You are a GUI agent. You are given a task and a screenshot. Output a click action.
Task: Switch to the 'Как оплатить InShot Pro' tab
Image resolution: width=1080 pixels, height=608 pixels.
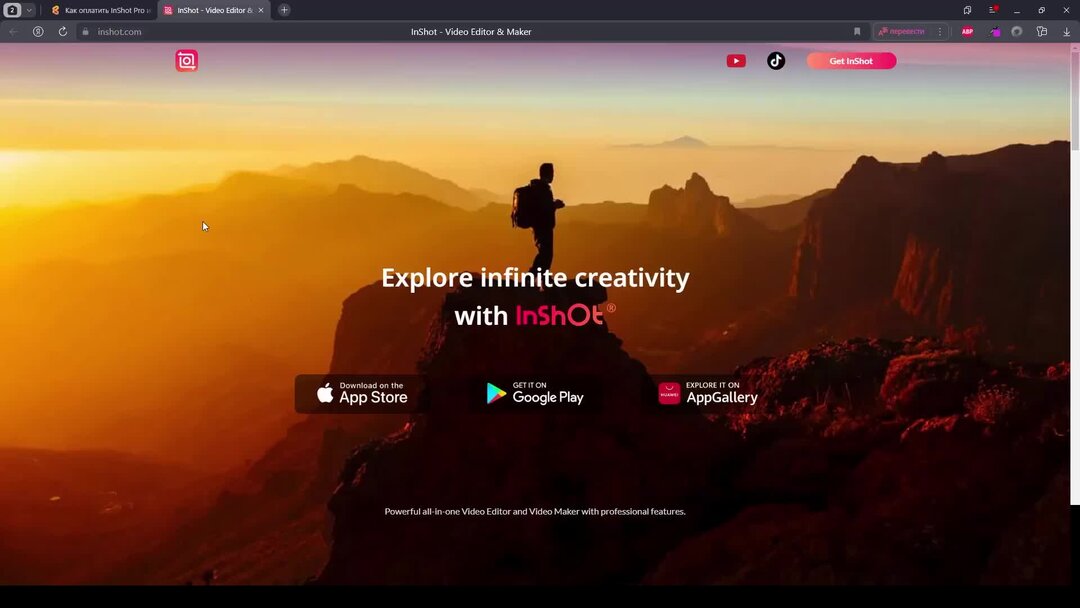[101, 10]
